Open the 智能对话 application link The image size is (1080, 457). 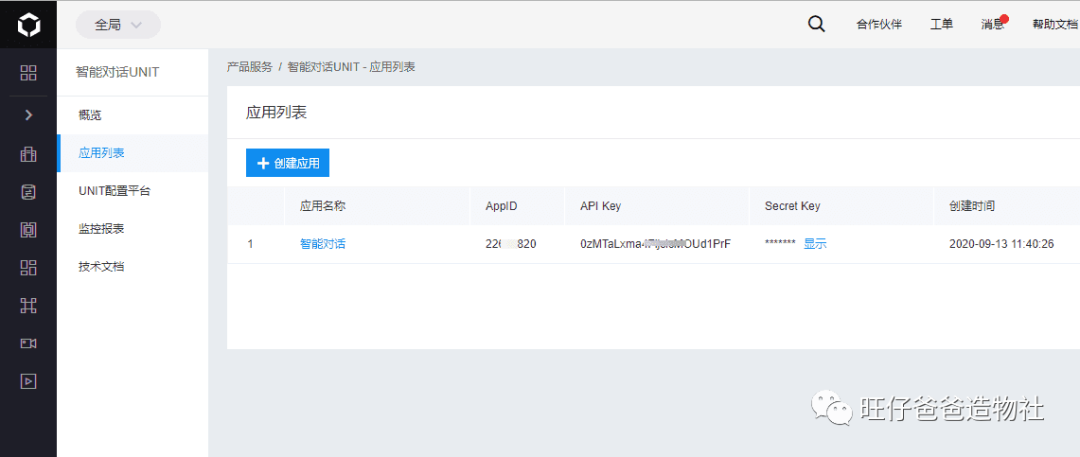(x=322, y=244)
